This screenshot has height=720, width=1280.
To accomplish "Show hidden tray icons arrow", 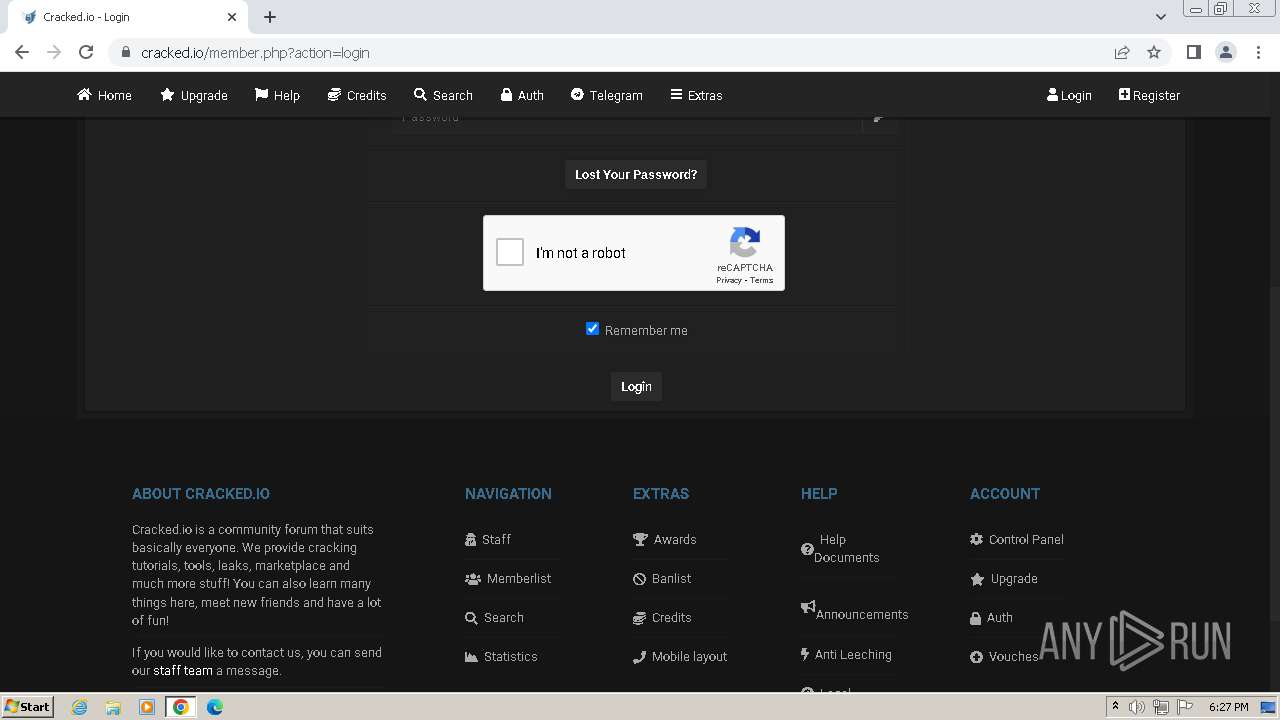I will (1115, 706).
